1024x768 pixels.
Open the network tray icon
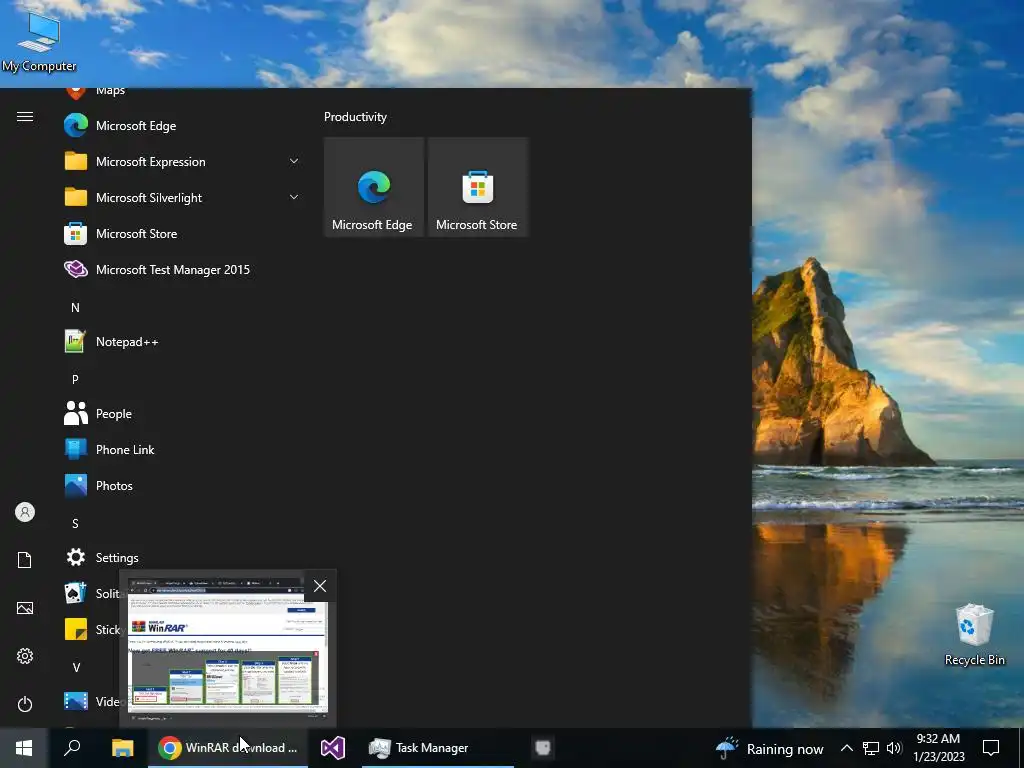[x=871, y=748]
